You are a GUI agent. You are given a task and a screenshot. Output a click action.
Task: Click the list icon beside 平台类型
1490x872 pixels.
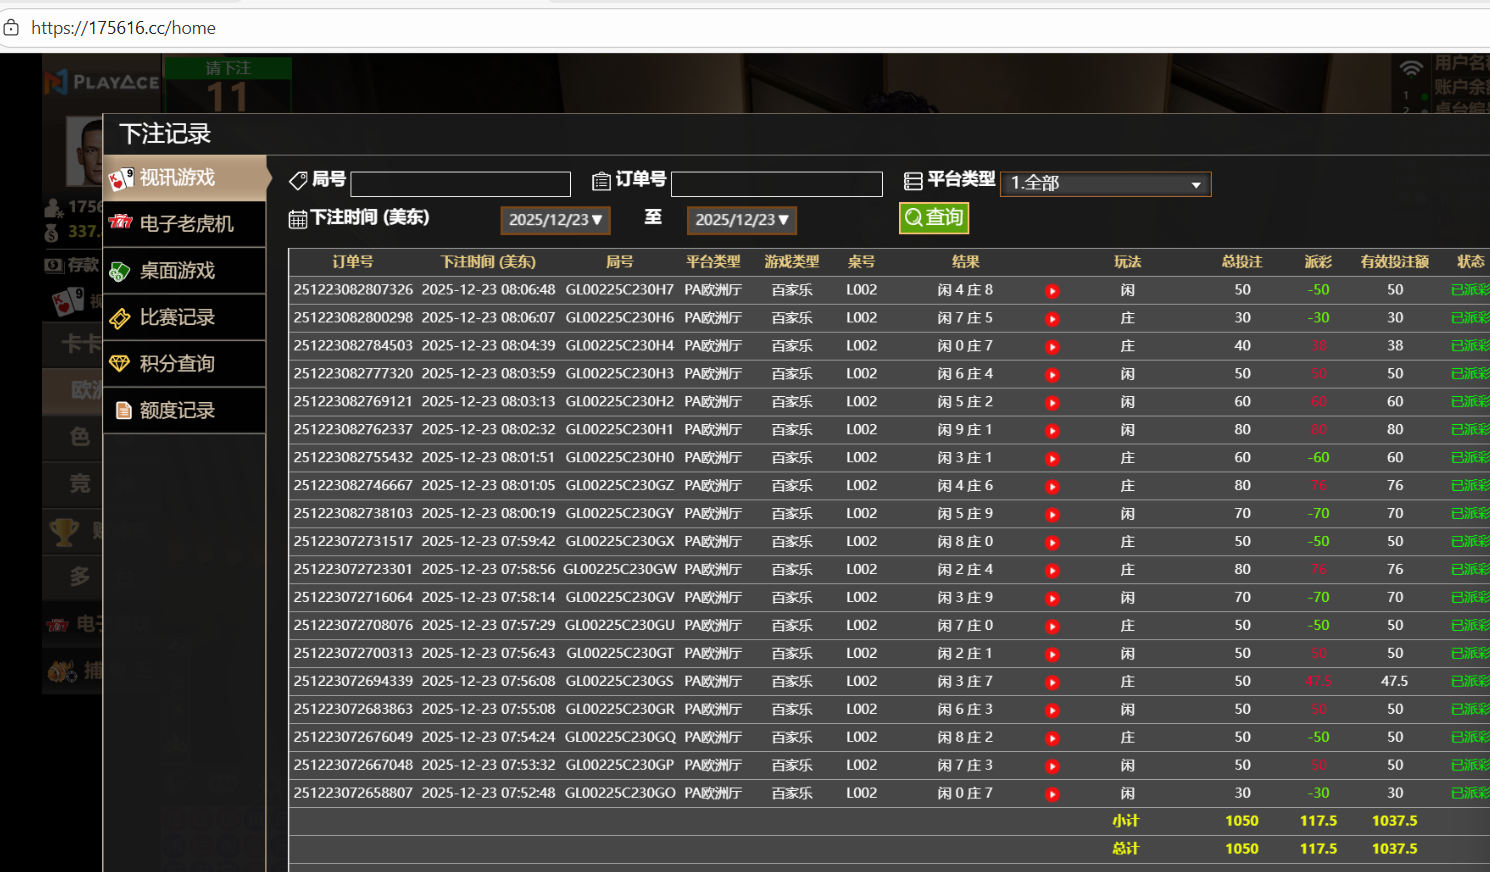(913, 181)
